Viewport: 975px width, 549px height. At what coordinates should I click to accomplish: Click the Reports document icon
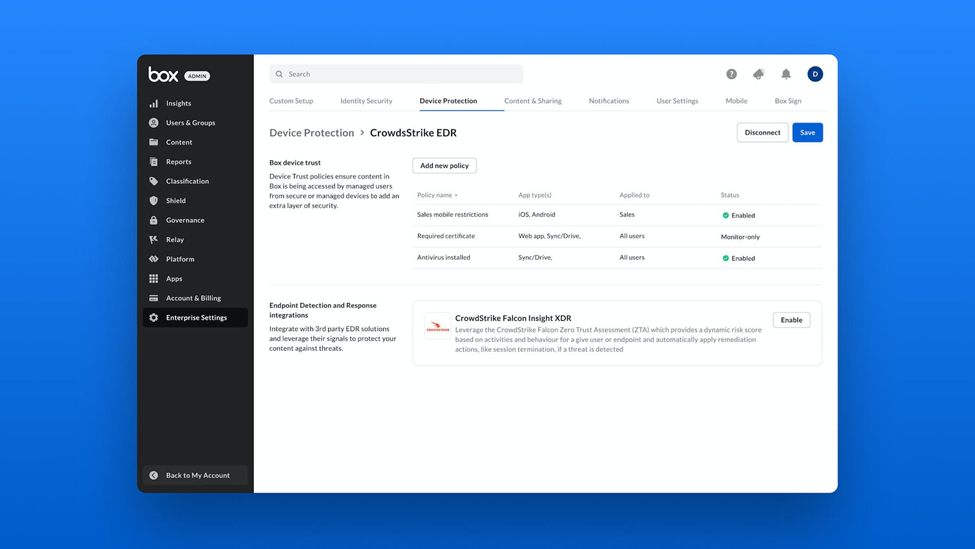pos(154,162)
